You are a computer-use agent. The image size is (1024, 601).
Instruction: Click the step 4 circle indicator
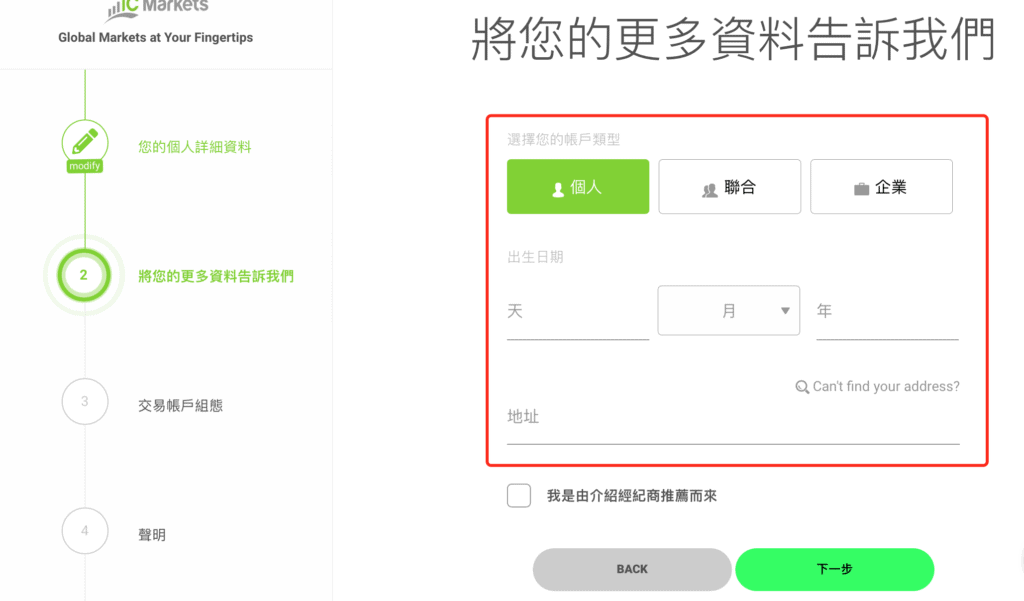tap(85, 530)
